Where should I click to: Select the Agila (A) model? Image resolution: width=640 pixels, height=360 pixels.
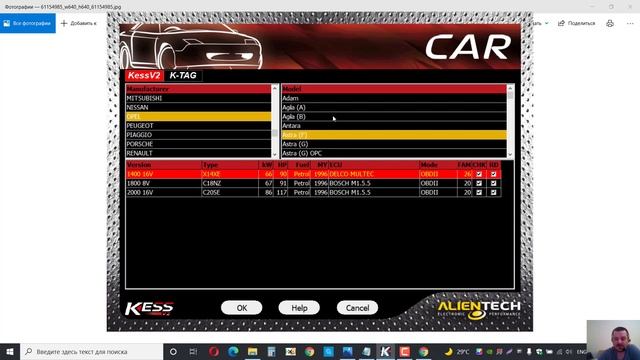point(394,107)
